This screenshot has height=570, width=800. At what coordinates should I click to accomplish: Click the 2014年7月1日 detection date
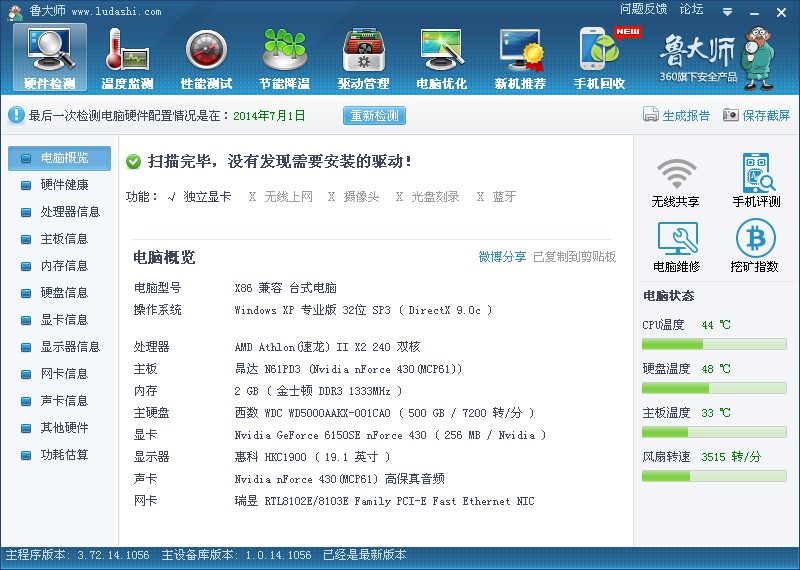(269, 116)
